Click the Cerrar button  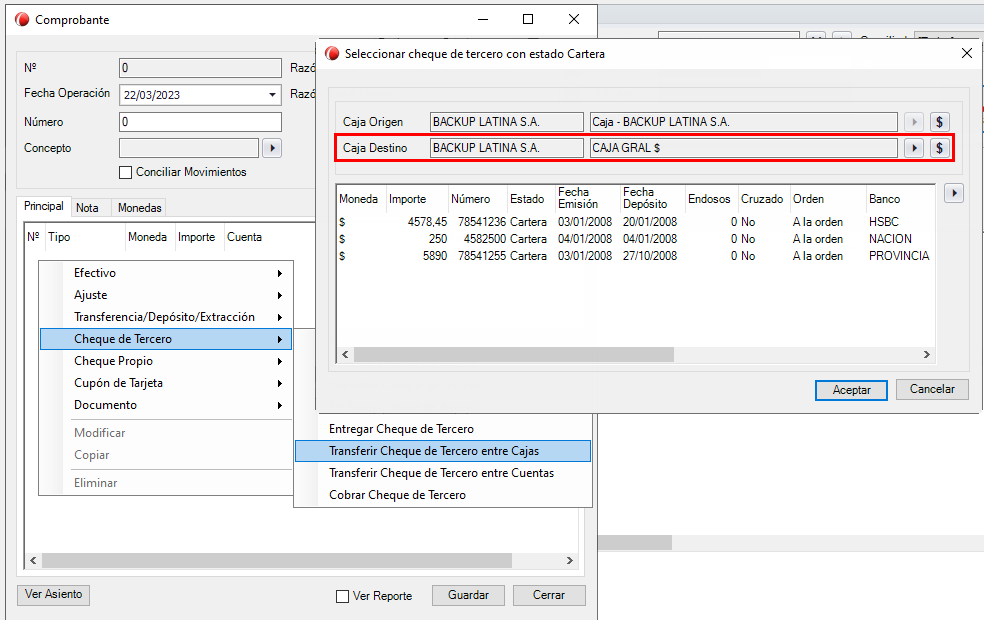click(x=549, y=595)
